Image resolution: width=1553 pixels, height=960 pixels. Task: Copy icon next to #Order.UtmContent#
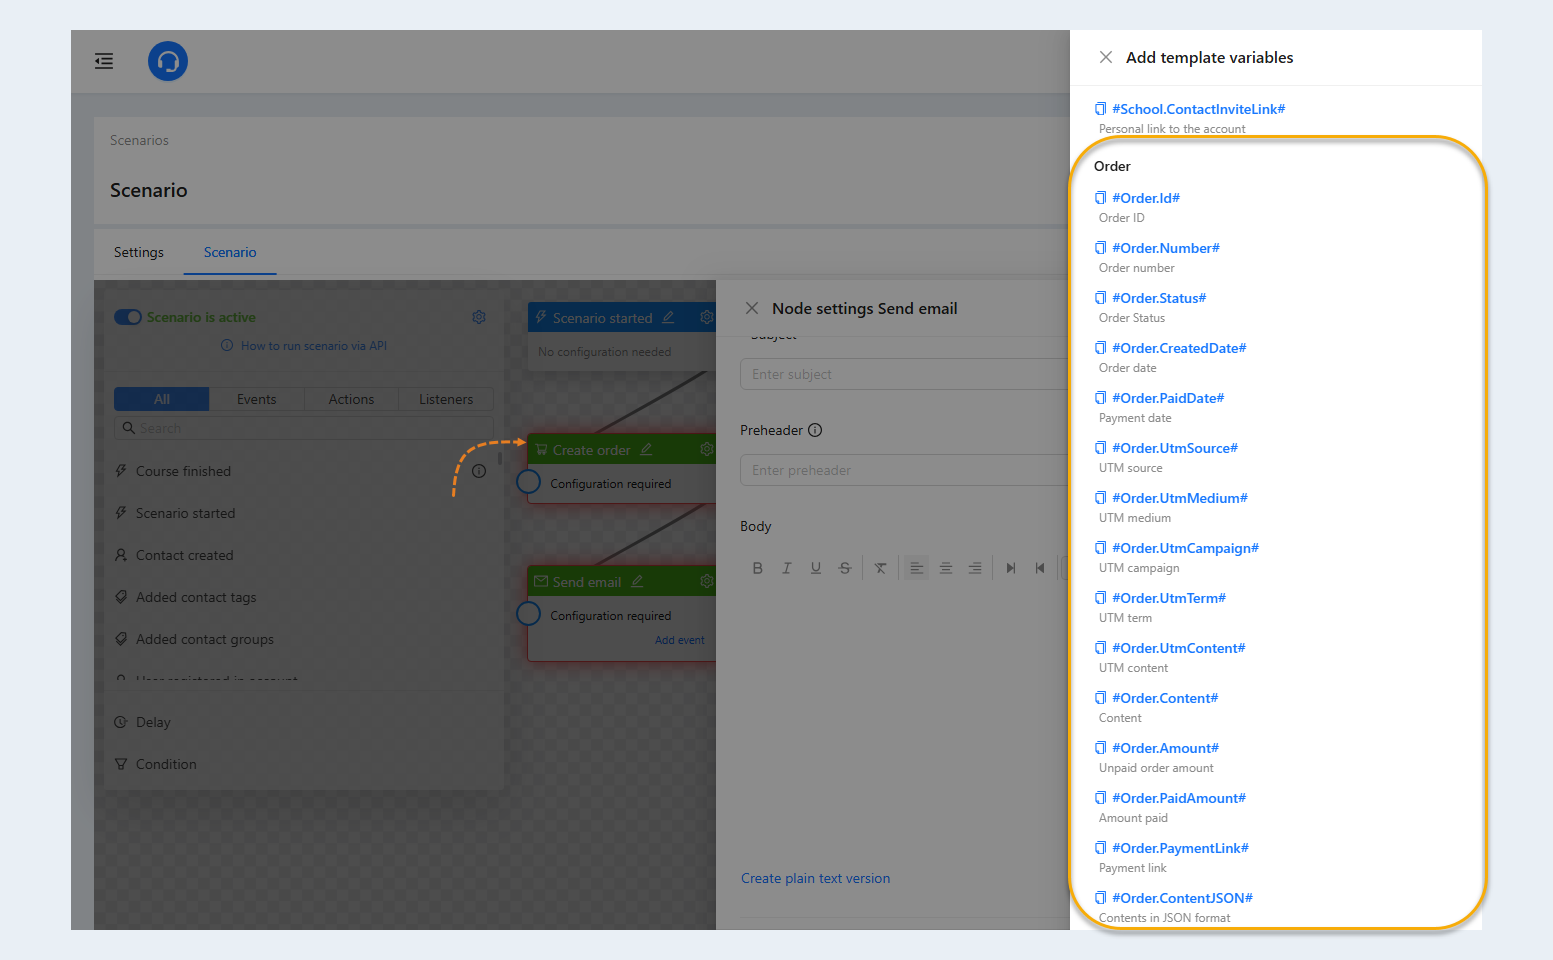pos(1101,648)
